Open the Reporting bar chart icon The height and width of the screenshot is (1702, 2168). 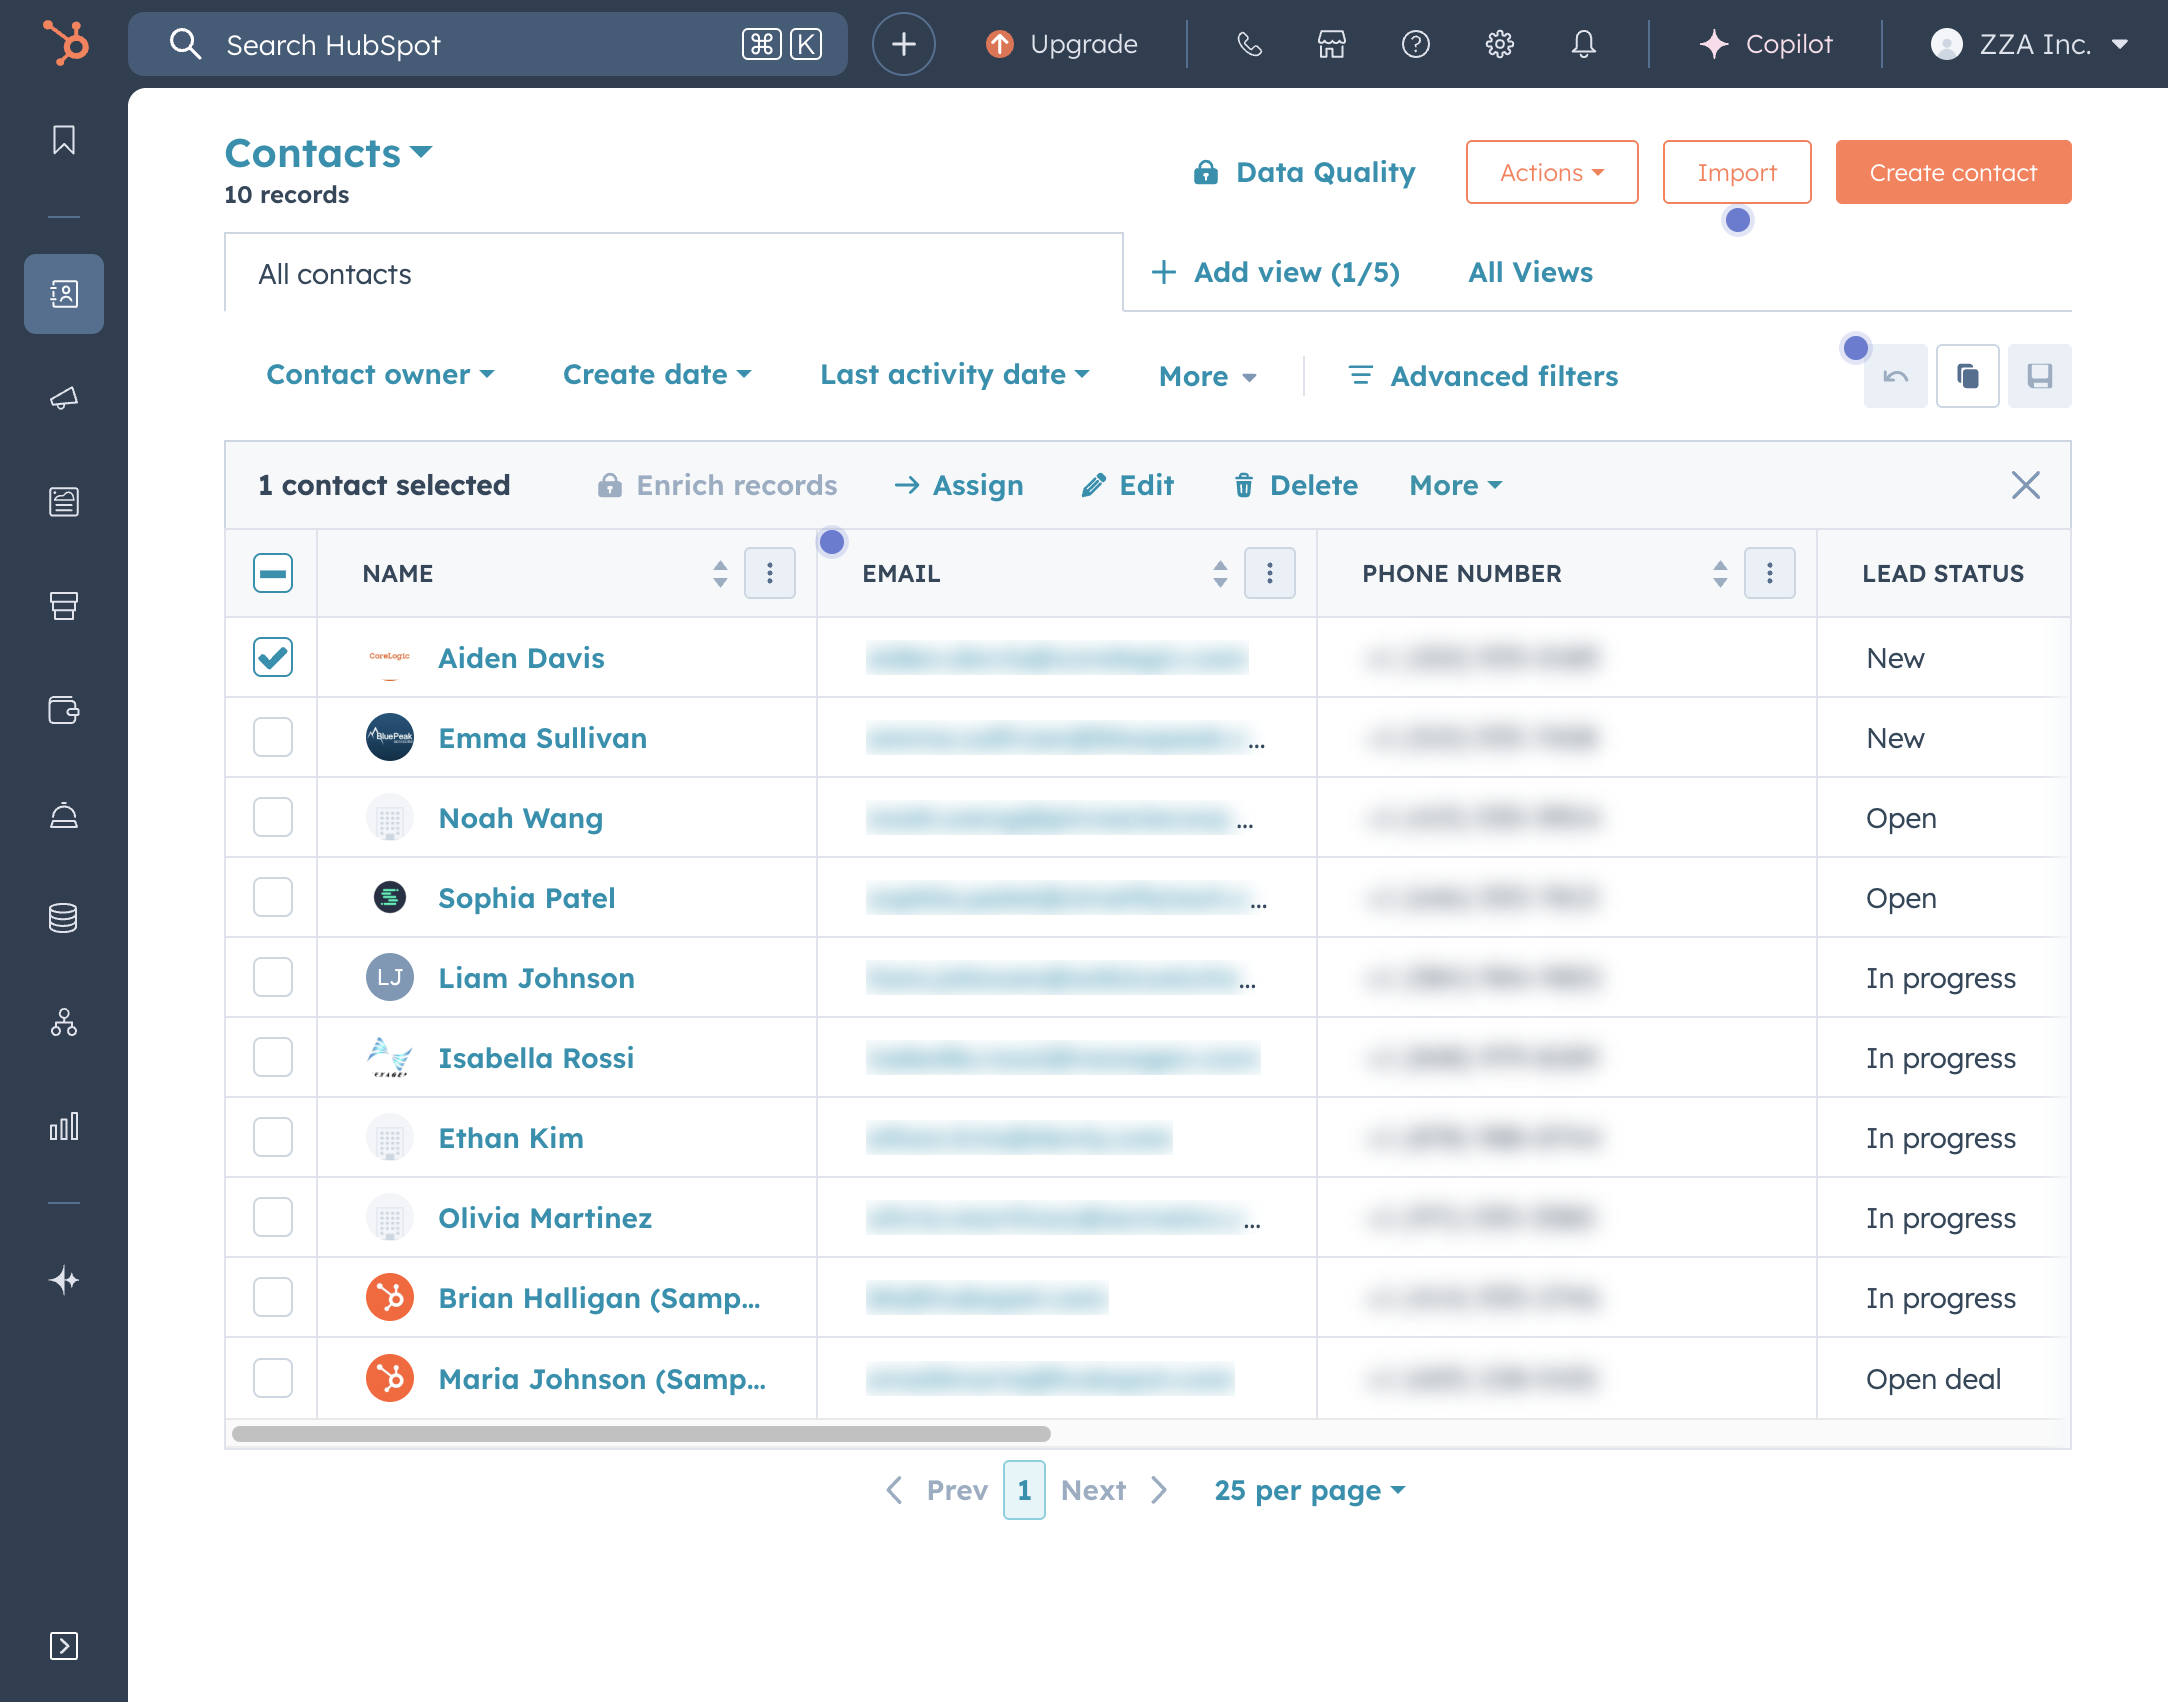click(64, 1126)
